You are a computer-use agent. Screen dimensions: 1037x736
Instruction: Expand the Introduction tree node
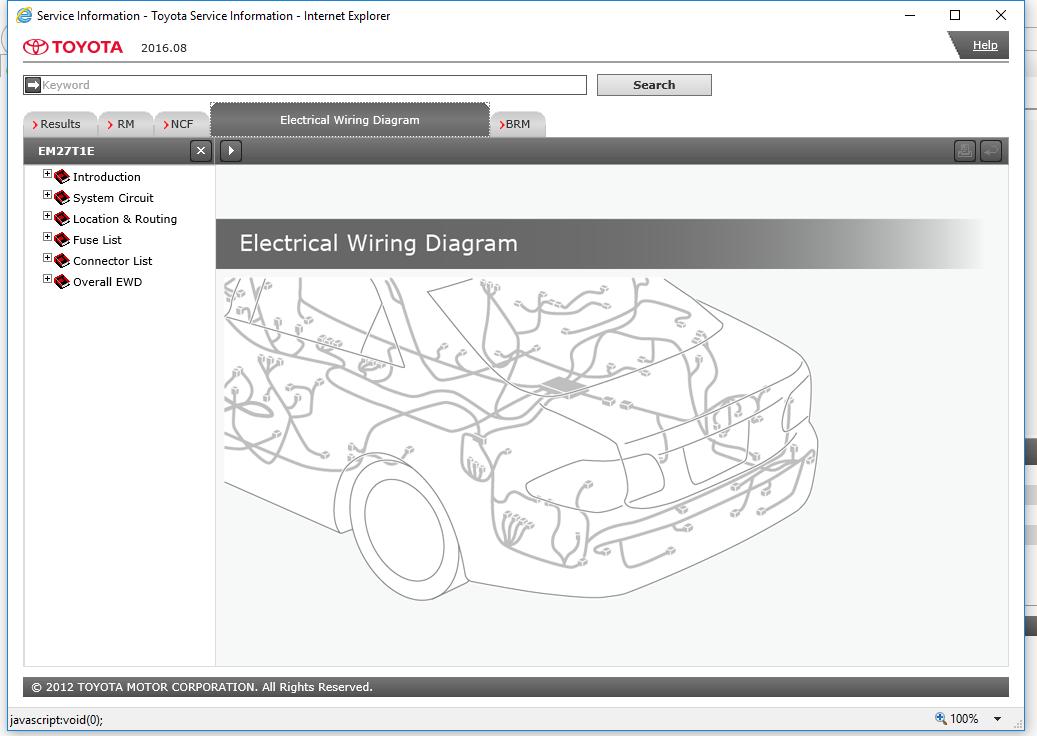(47, 175)
